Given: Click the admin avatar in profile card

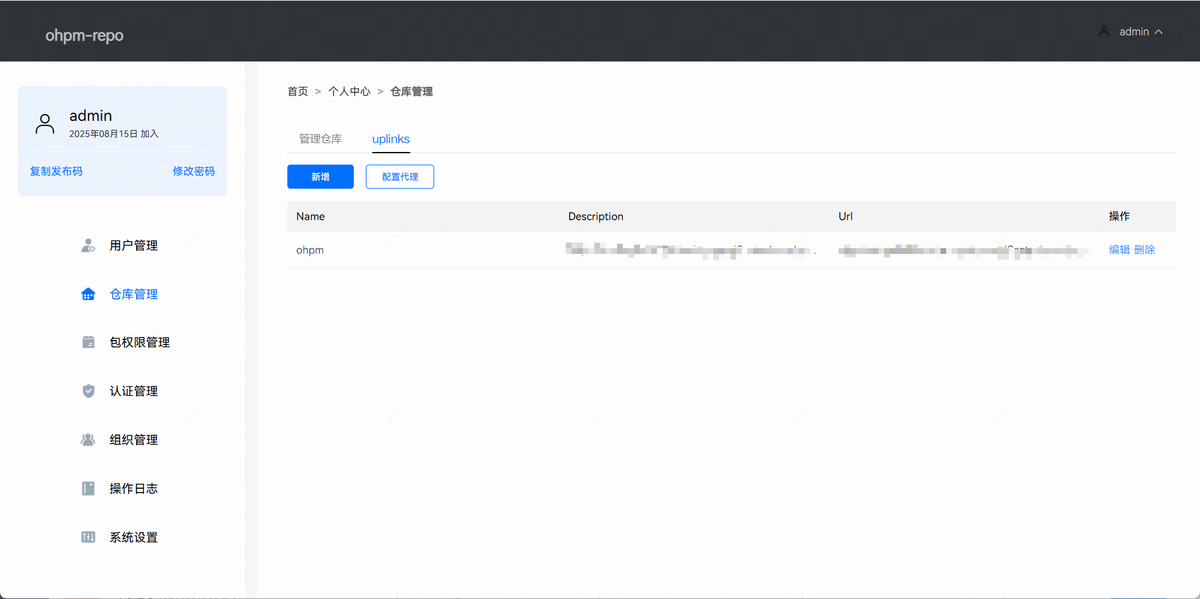Looking at the screenshot, I should point(45,124).
